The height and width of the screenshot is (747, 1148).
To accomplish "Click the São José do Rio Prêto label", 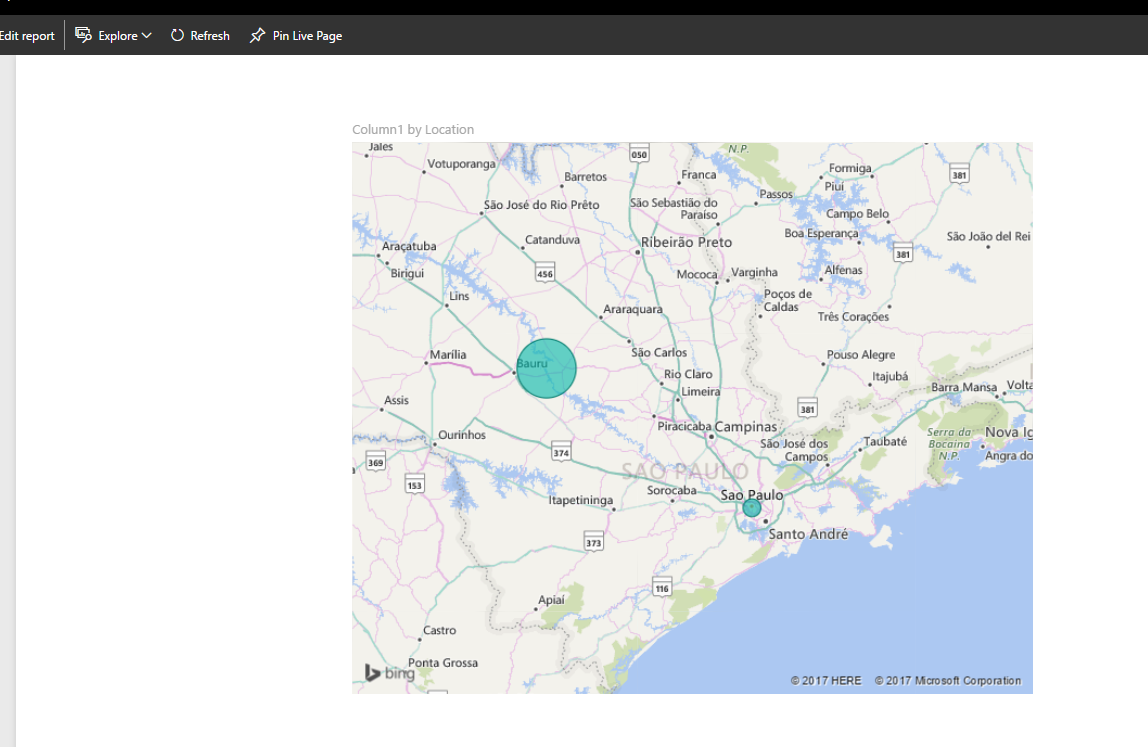I will pyautogui.click(x=541, y=205).
